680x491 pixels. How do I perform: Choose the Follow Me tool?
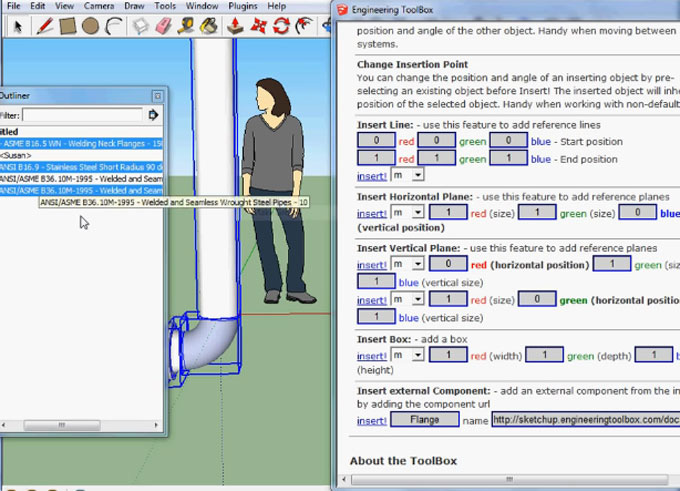(304, 26)
